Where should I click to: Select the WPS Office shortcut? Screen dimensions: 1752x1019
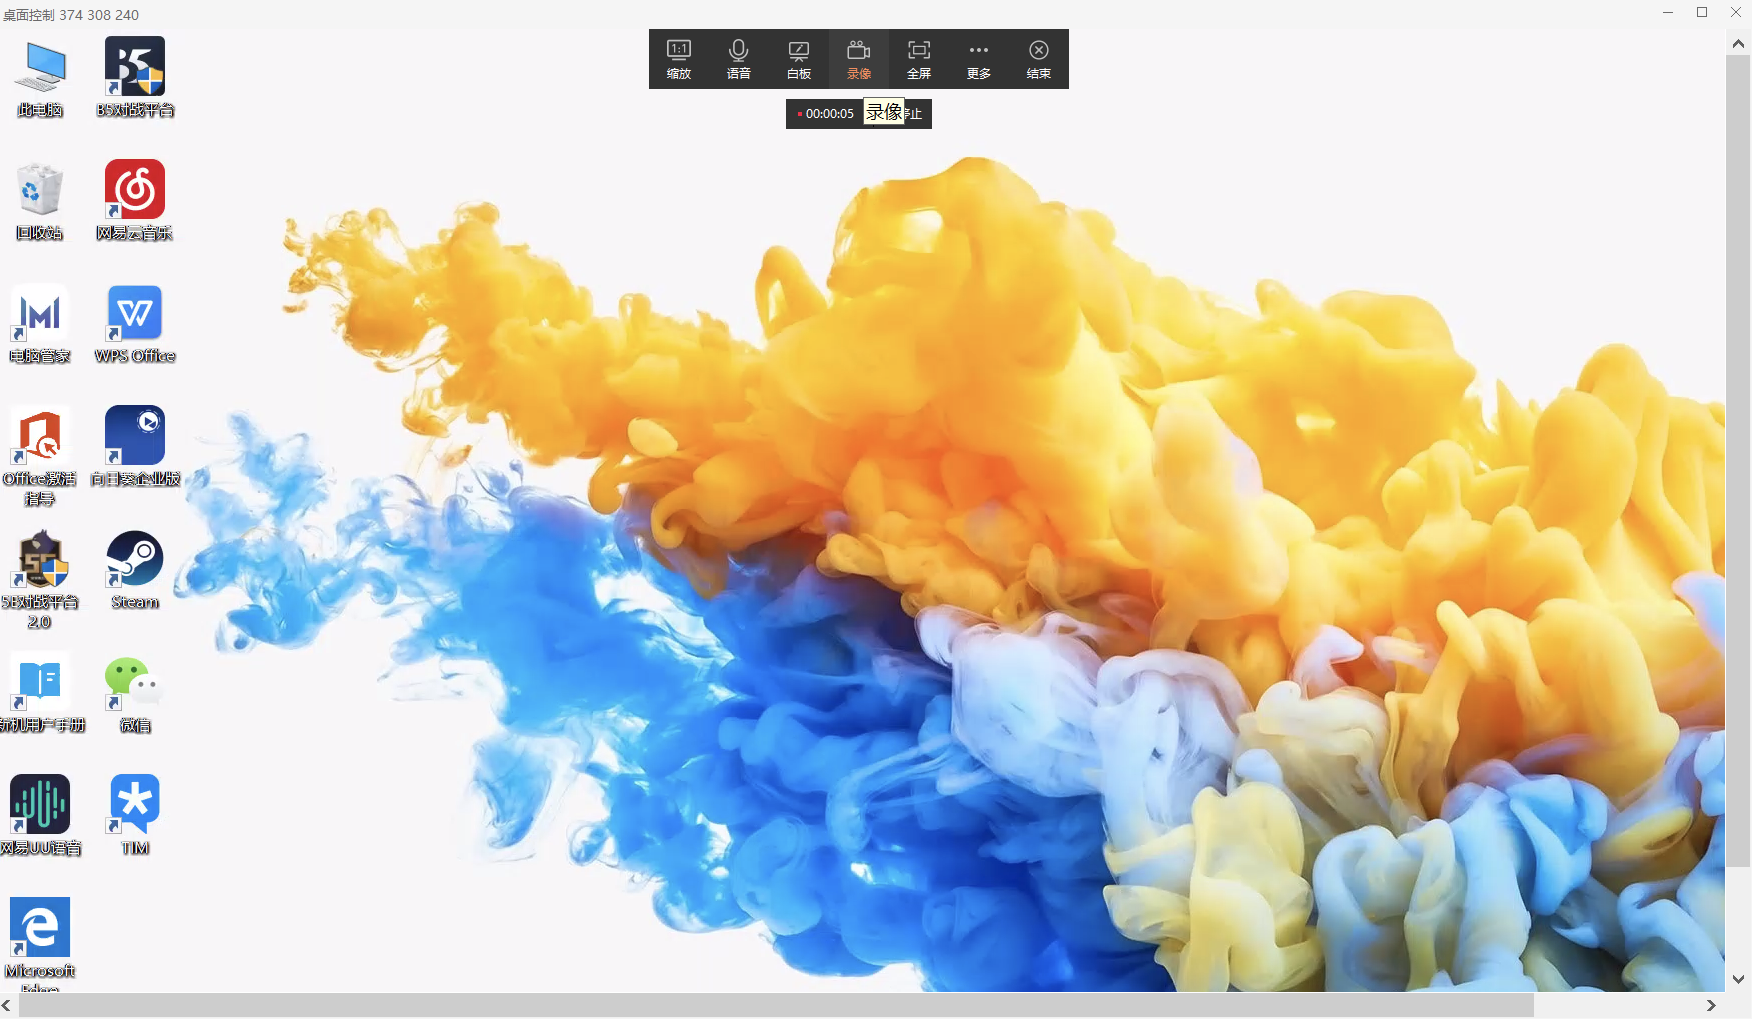coord(135,324)
